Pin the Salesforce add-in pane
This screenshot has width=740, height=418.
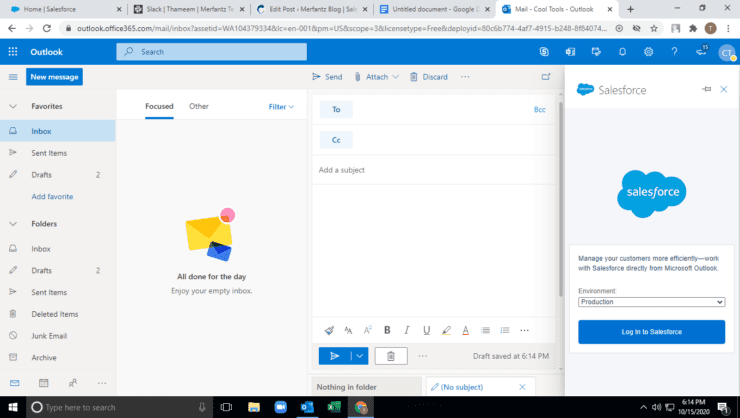[708, 89]
